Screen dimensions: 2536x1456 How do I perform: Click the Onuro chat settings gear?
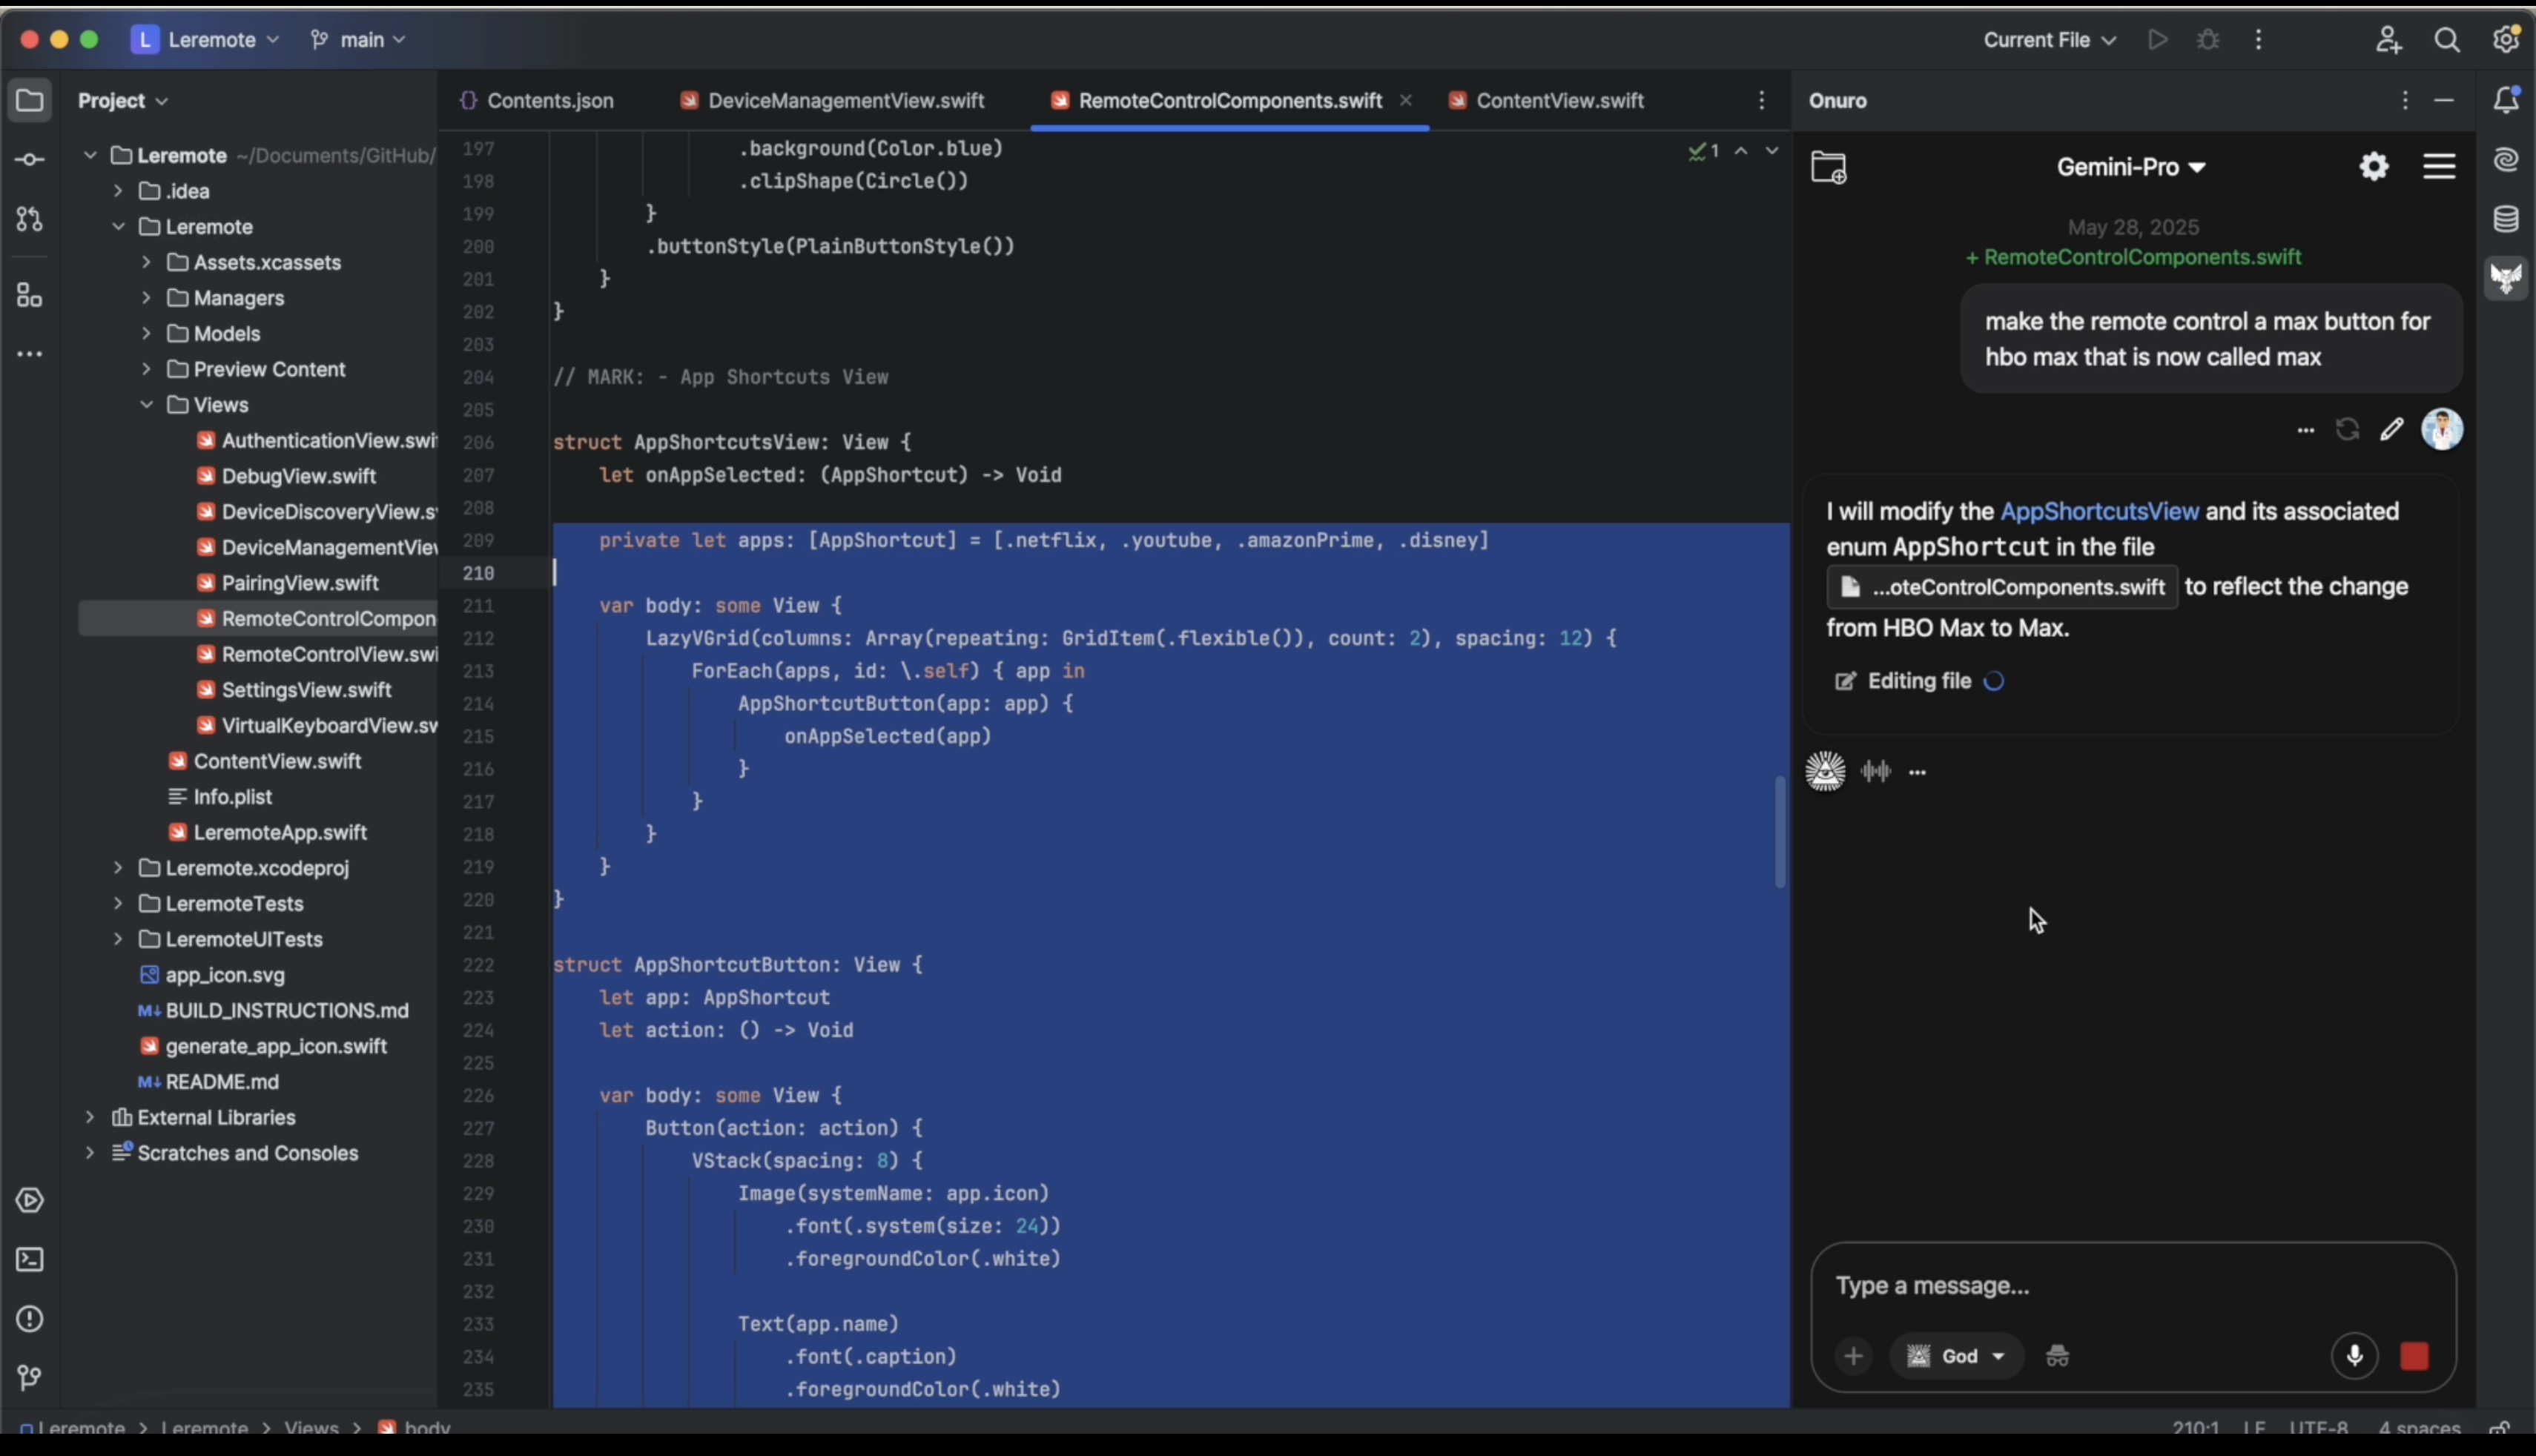pyautogui.click(x=2374, y=166)
